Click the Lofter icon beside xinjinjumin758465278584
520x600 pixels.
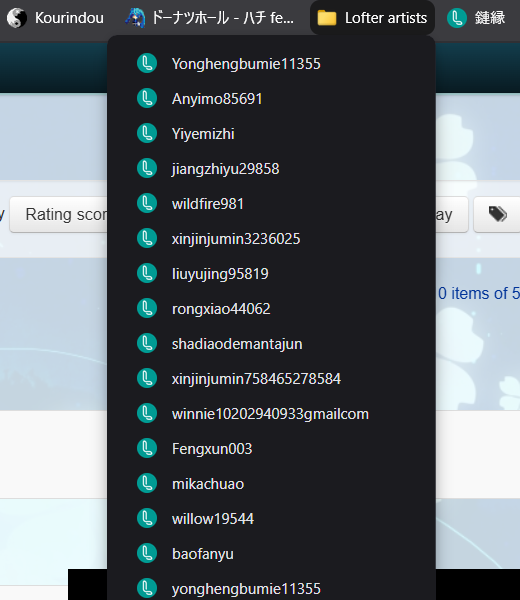tap(147, 378)
